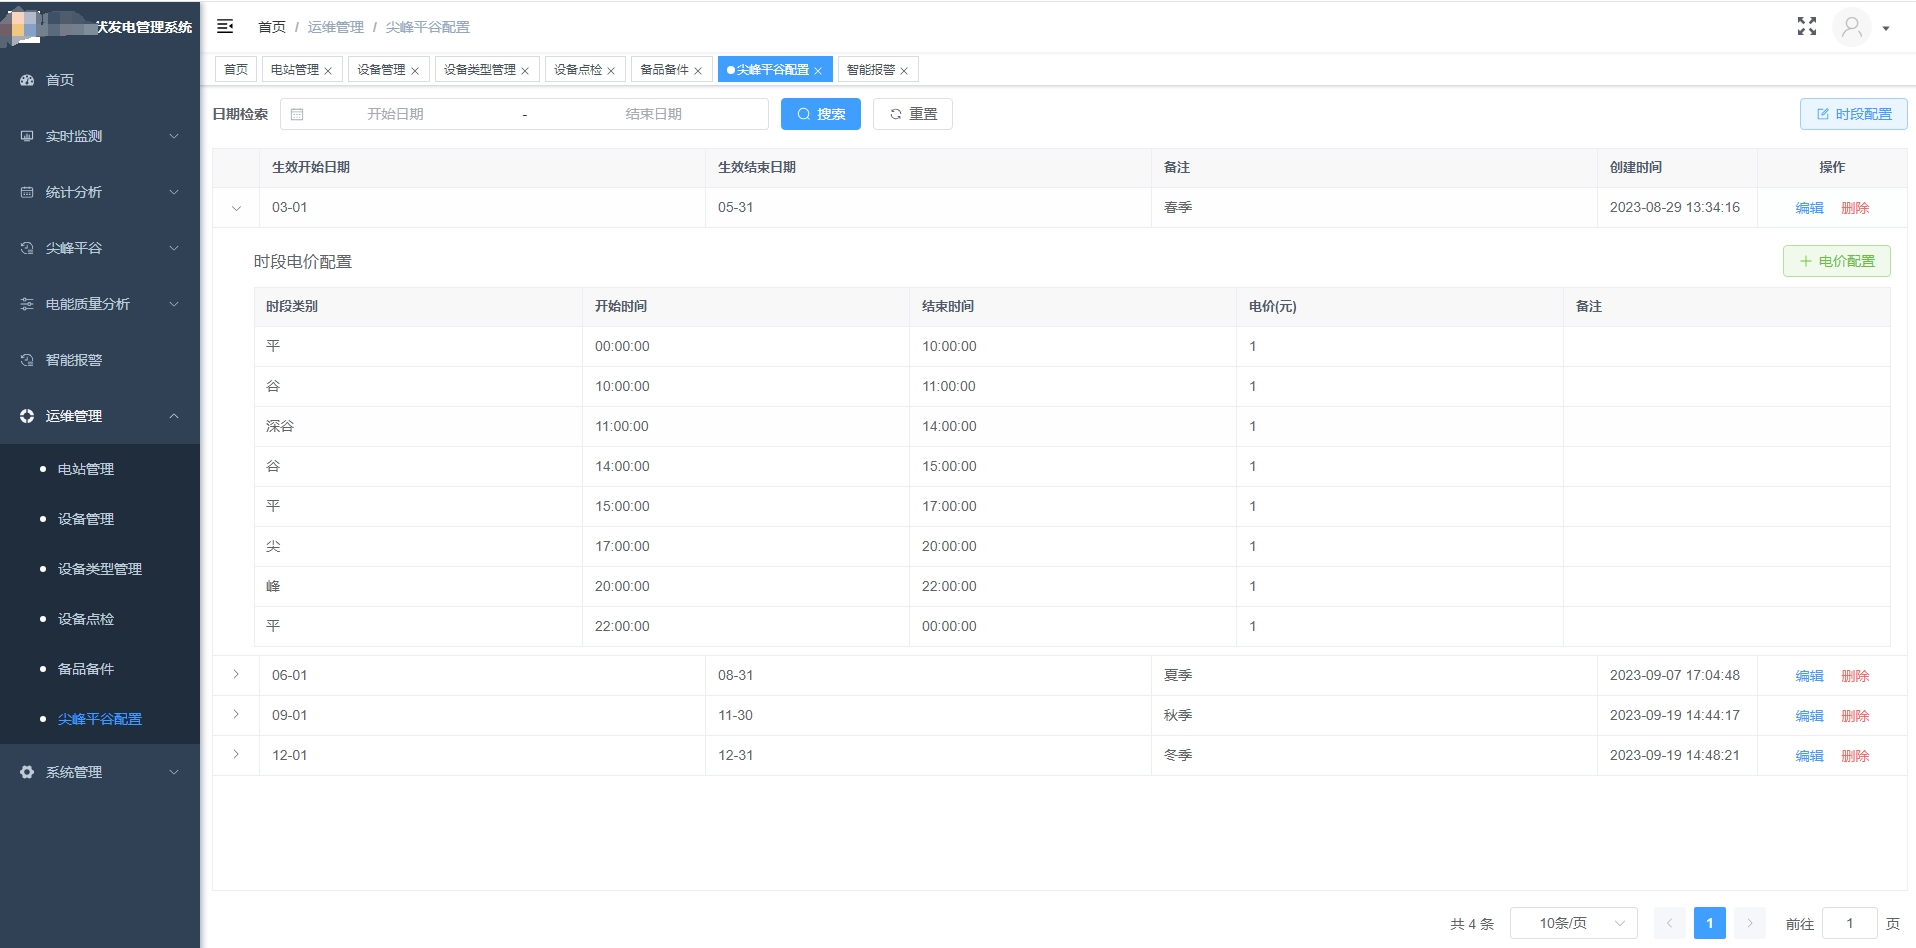Viewport: 1916px width, 948px height.
Task: Expand the 06-01 summer row
Action: click(236, 675)
